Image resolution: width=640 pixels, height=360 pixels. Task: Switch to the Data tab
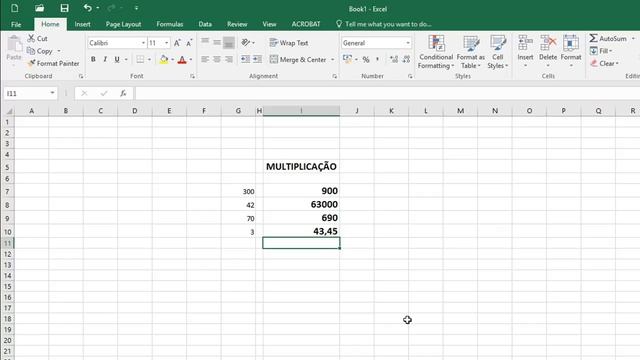205,24
